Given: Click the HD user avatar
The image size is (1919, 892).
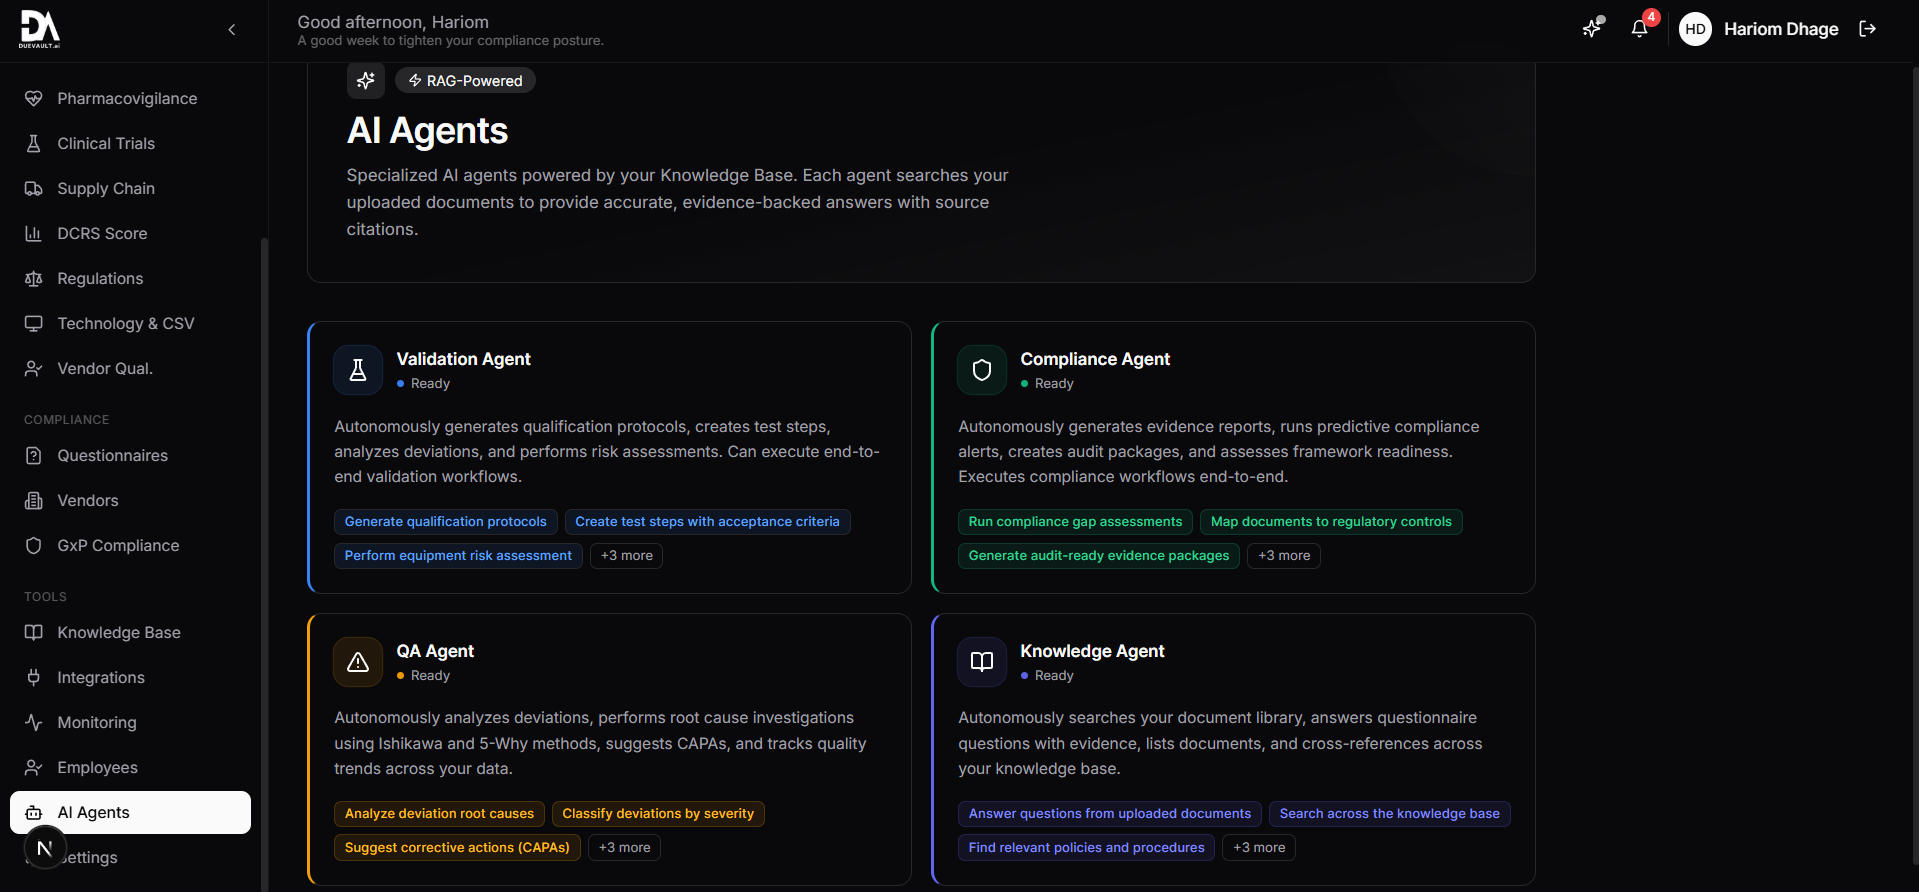Looking at the screenshot, I should (x=1695, y=29).
